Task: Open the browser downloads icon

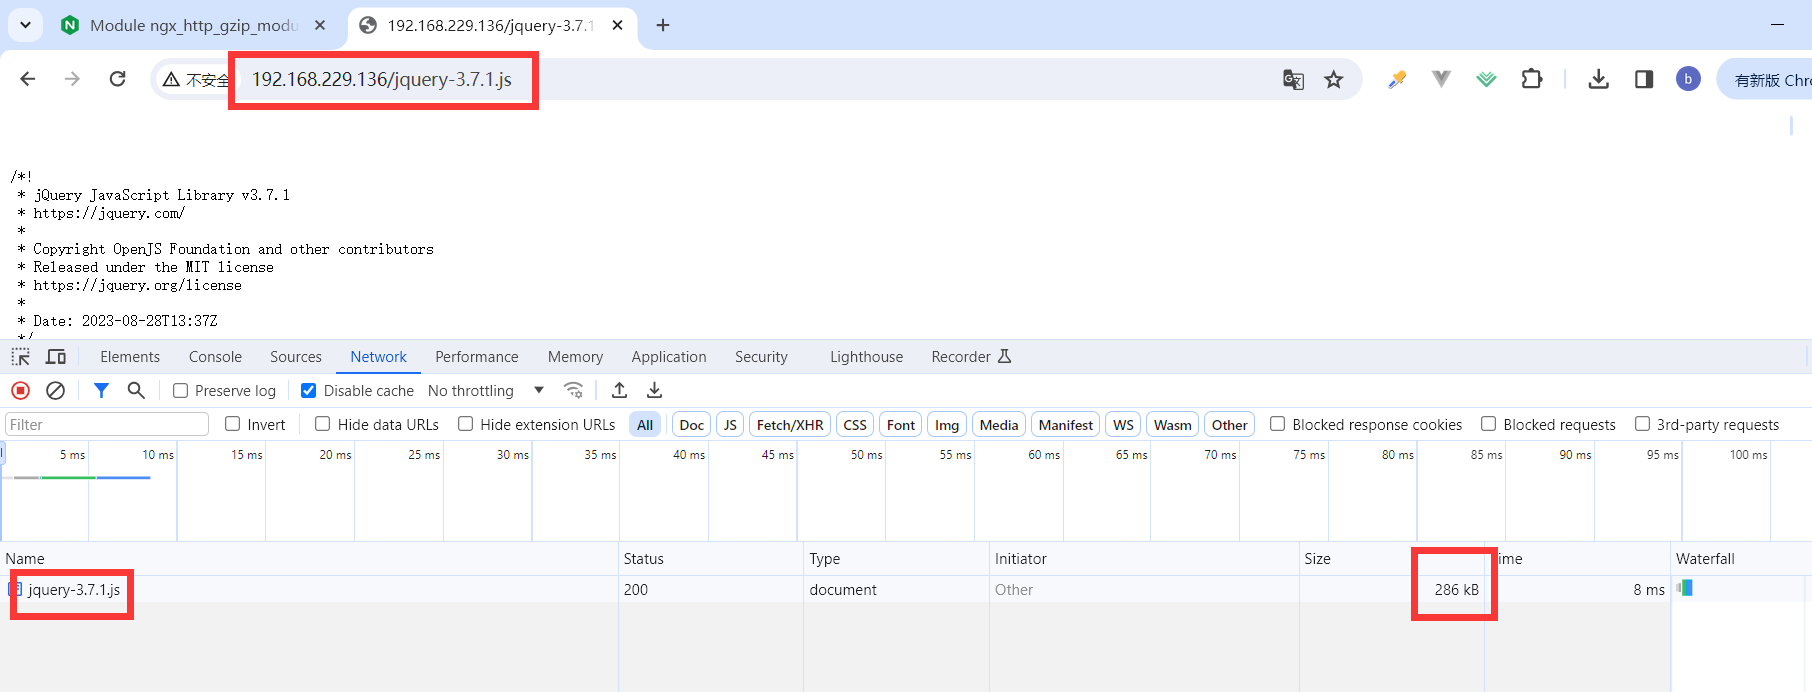Action: [x=1599, y=79]
